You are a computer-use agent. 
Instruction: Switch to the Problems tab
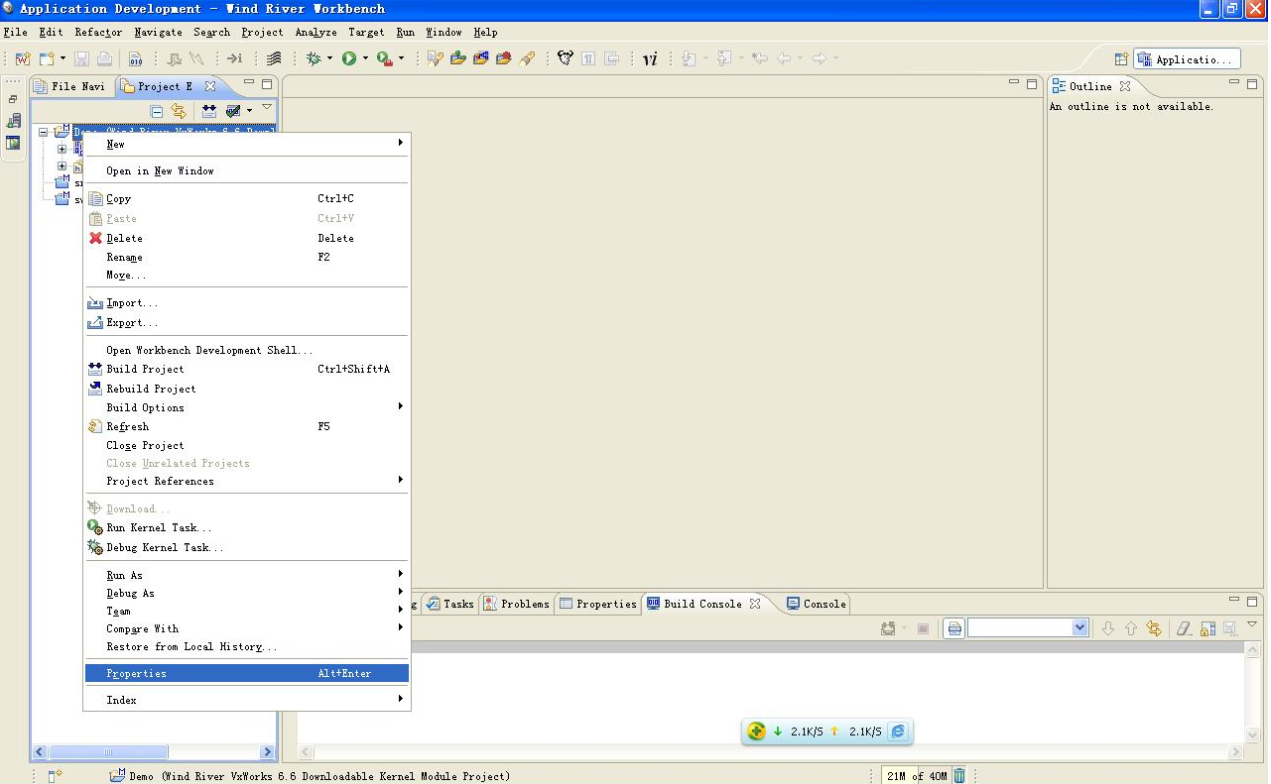pyautogui.click(x=524, y=604)
